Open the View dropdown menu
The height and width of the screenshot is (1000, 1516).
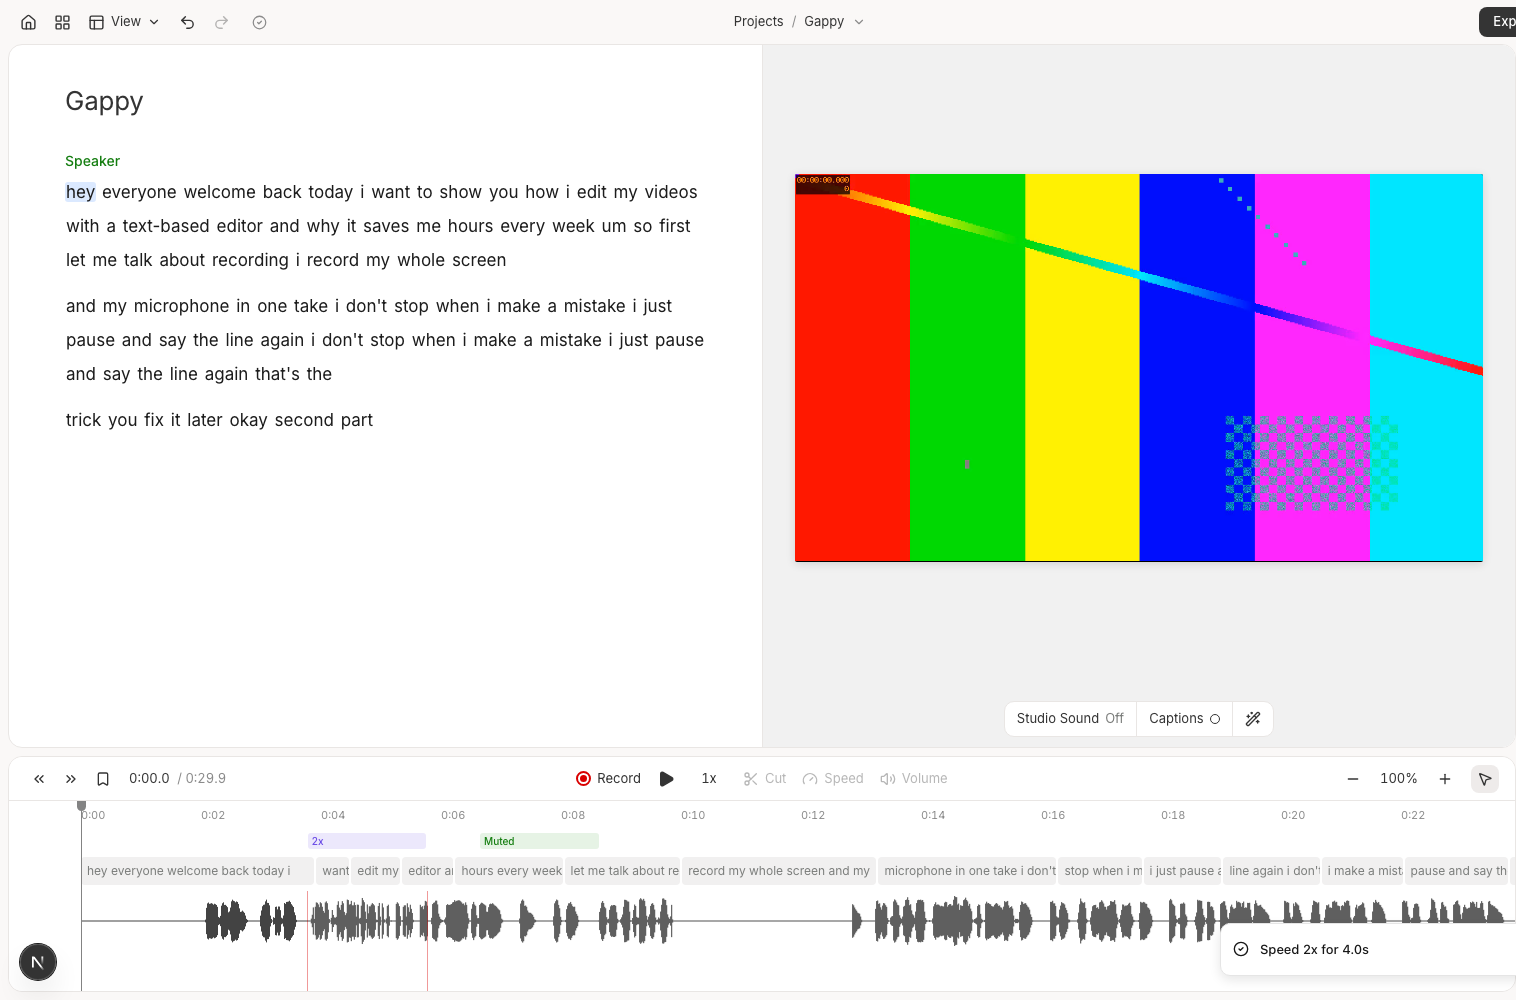[124, 22]
